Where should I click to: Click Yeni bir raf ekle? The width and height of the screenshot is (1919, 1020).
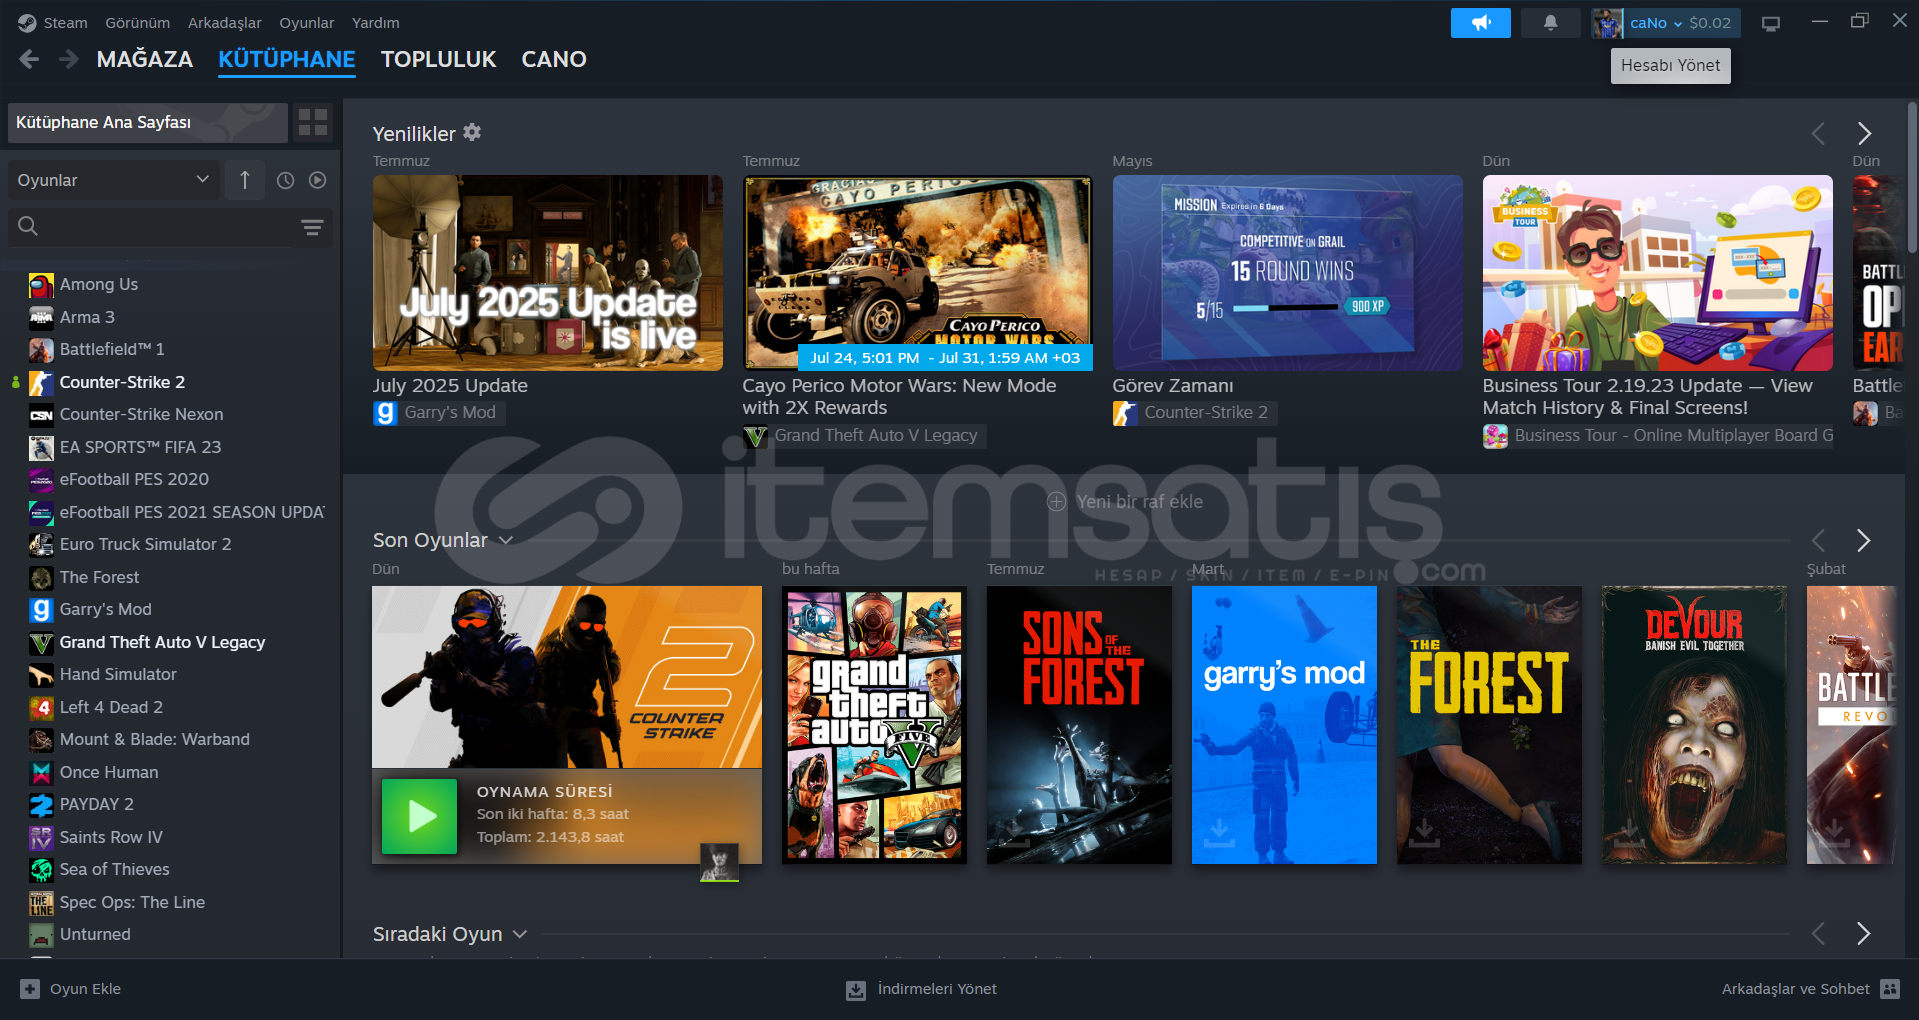(1139, 502)
